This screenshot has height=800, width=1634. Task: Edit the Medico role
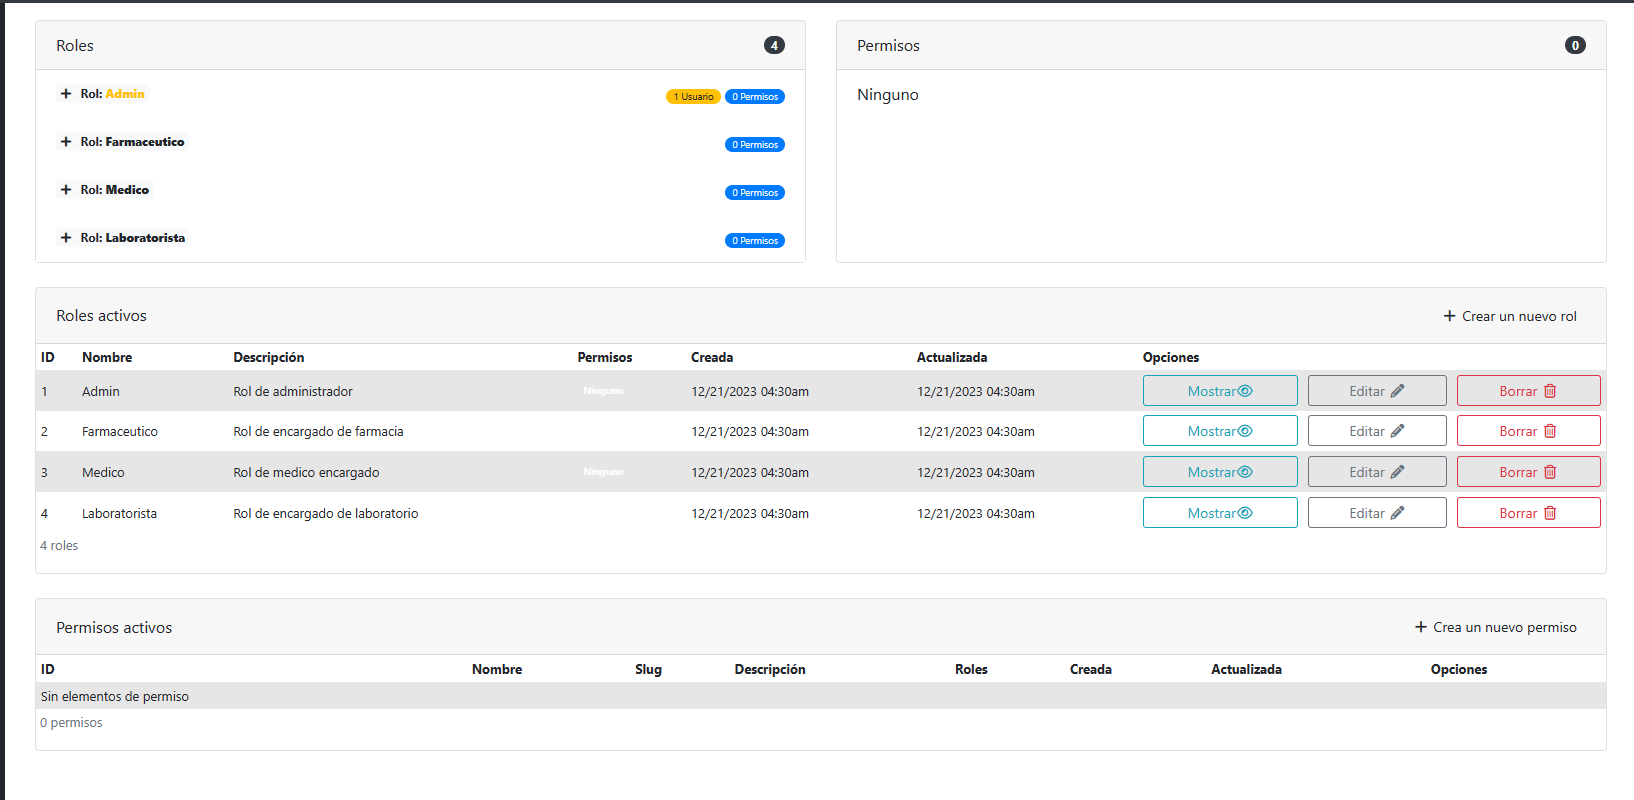tap(1377, 472)
